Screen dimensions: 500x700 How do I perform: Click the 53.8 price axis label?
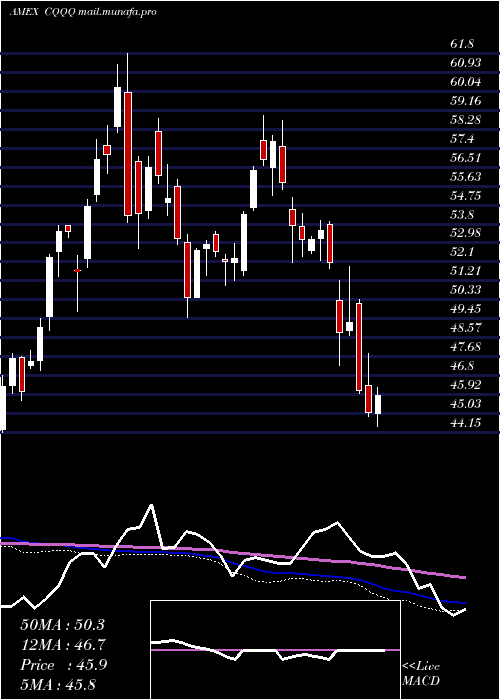coord(462,215)
